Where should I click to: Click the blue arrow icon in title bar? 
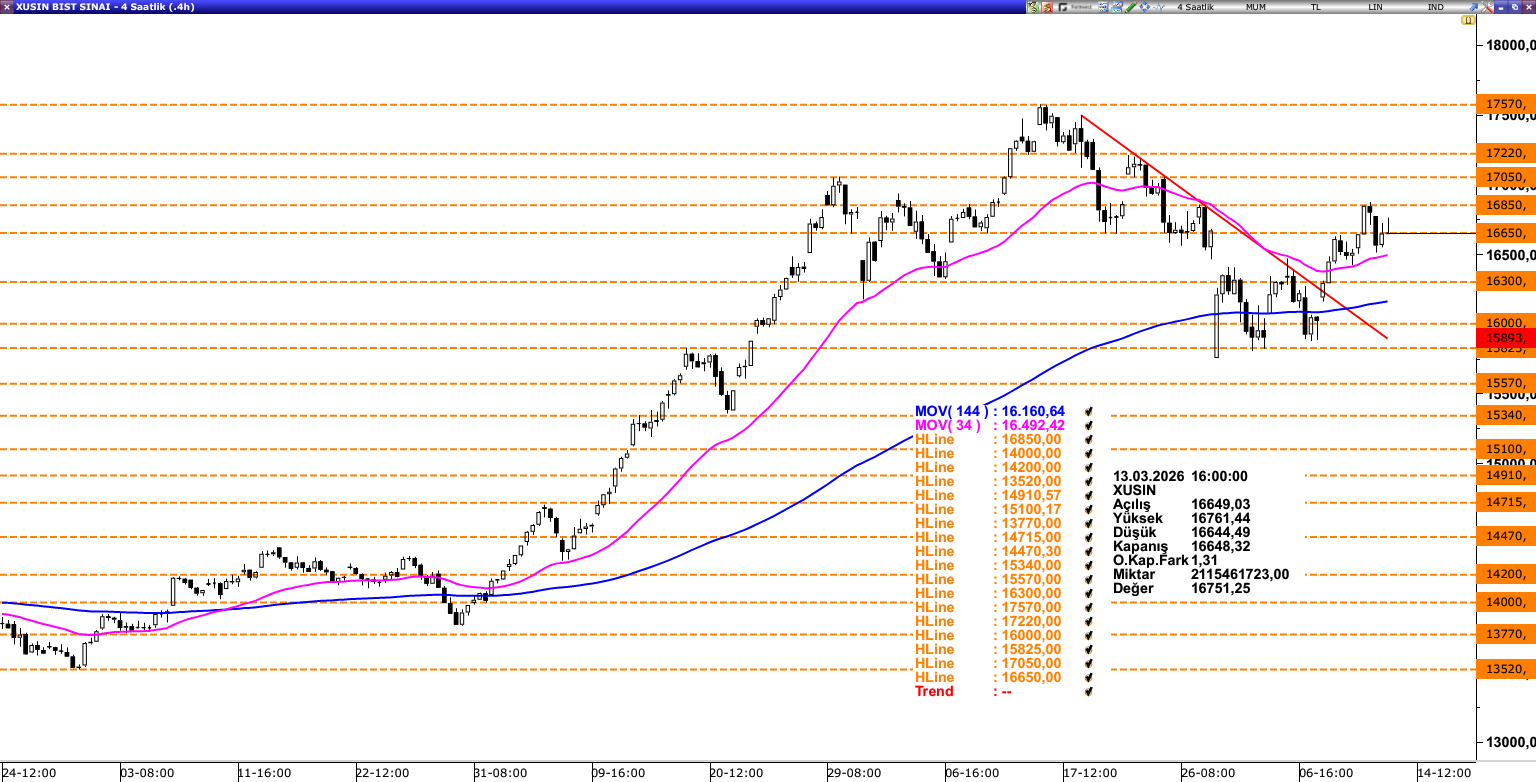[x=1472, y=7]
